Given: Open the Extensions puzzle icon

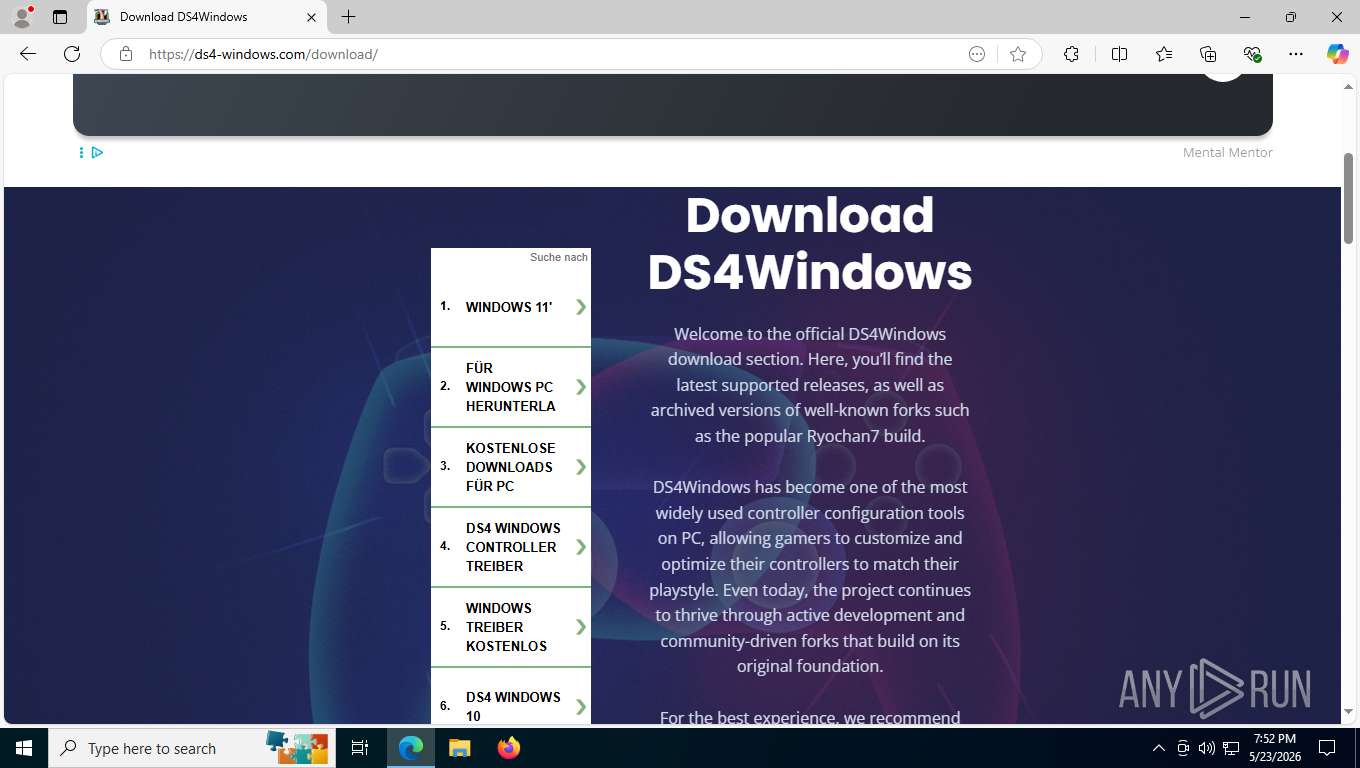Looking at the screenshot, I should pos(1071,54).
